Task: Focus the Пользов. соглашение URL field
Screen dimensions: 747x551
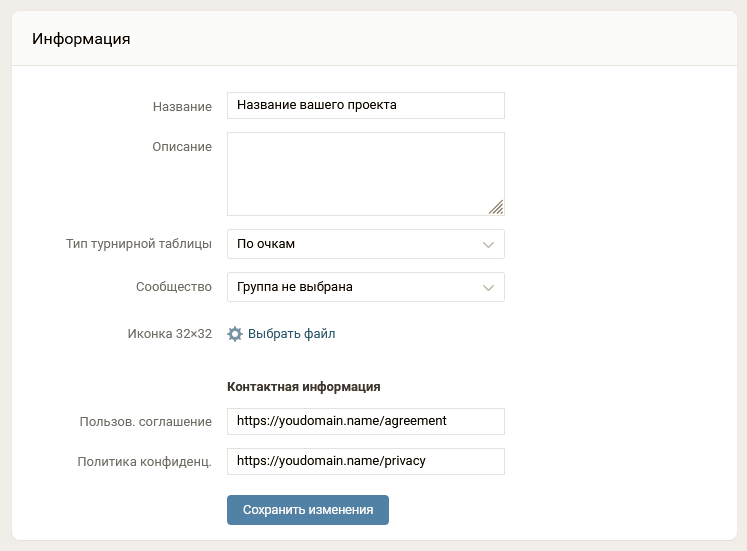Action: [365, 421]
